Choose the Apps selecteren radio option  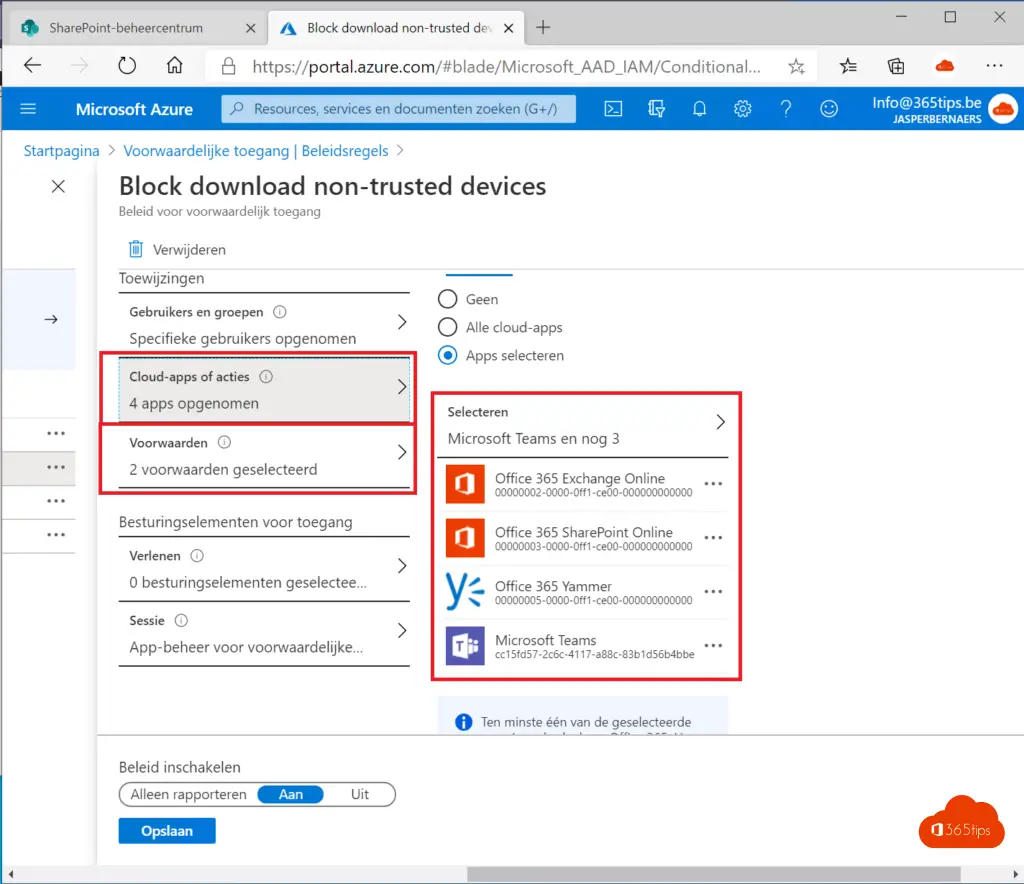click(x=448, y=355)
